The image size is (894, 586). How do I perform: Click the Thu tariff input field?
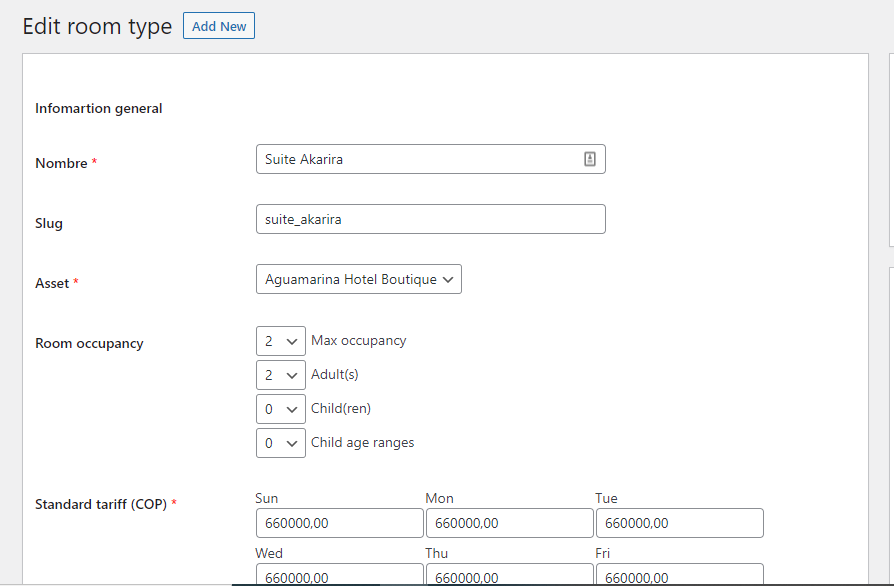(509, 575)
